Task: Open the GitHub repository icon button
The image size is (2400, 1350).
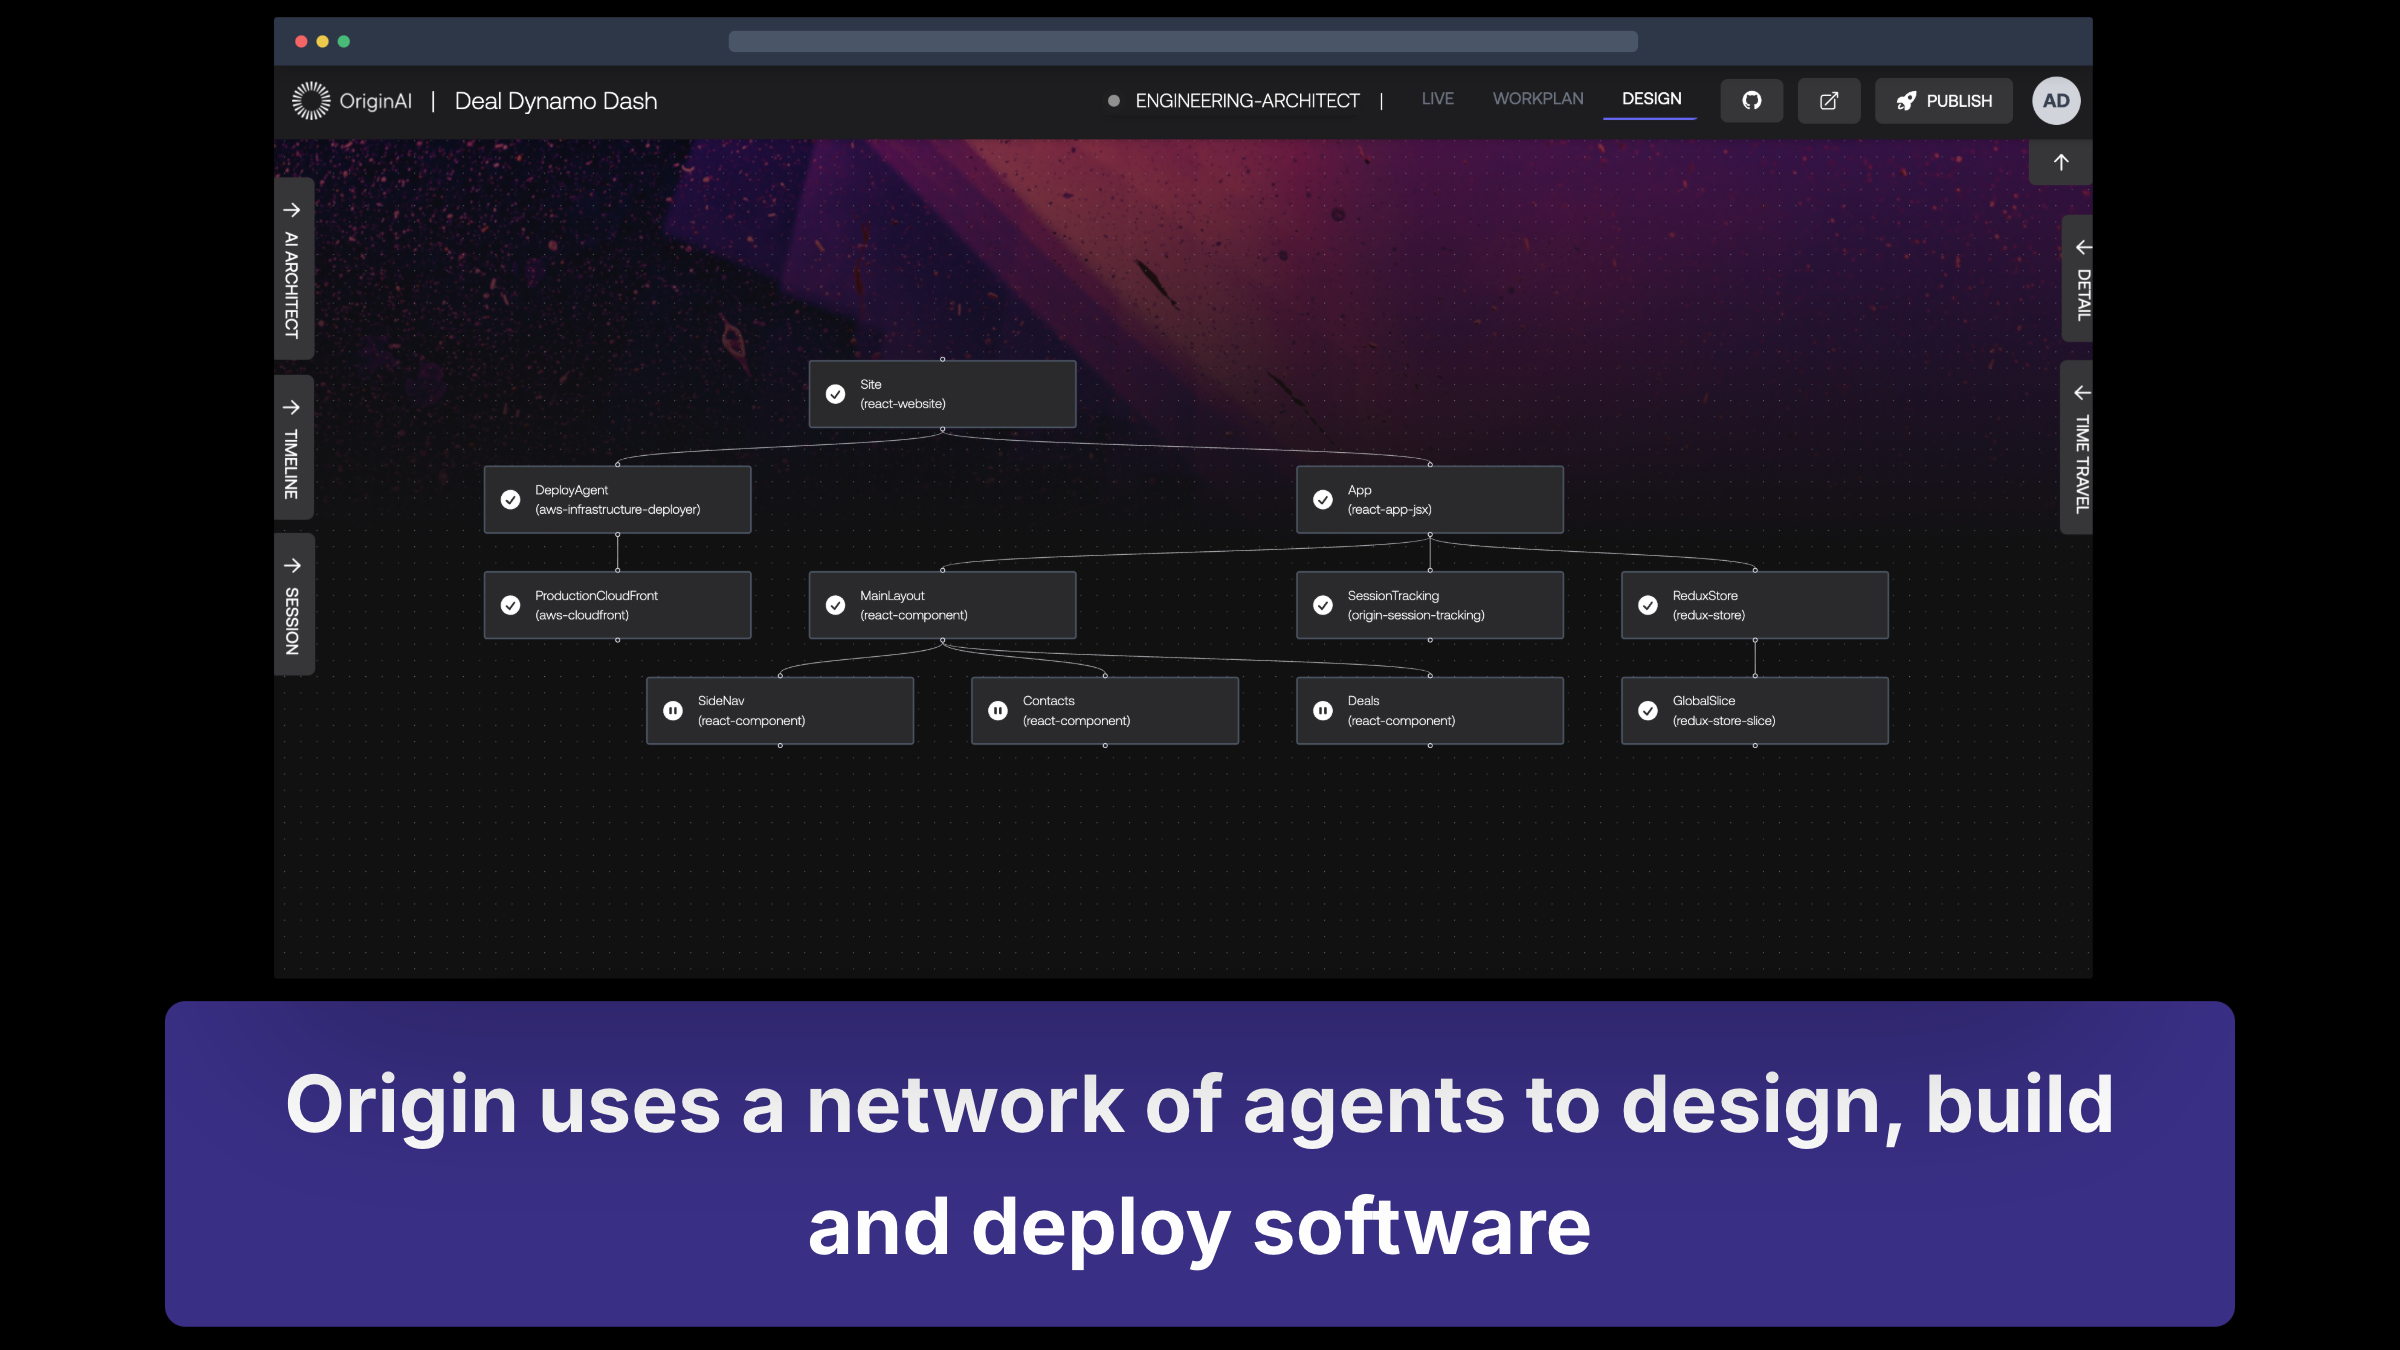Action: [x=1751, y=101]
